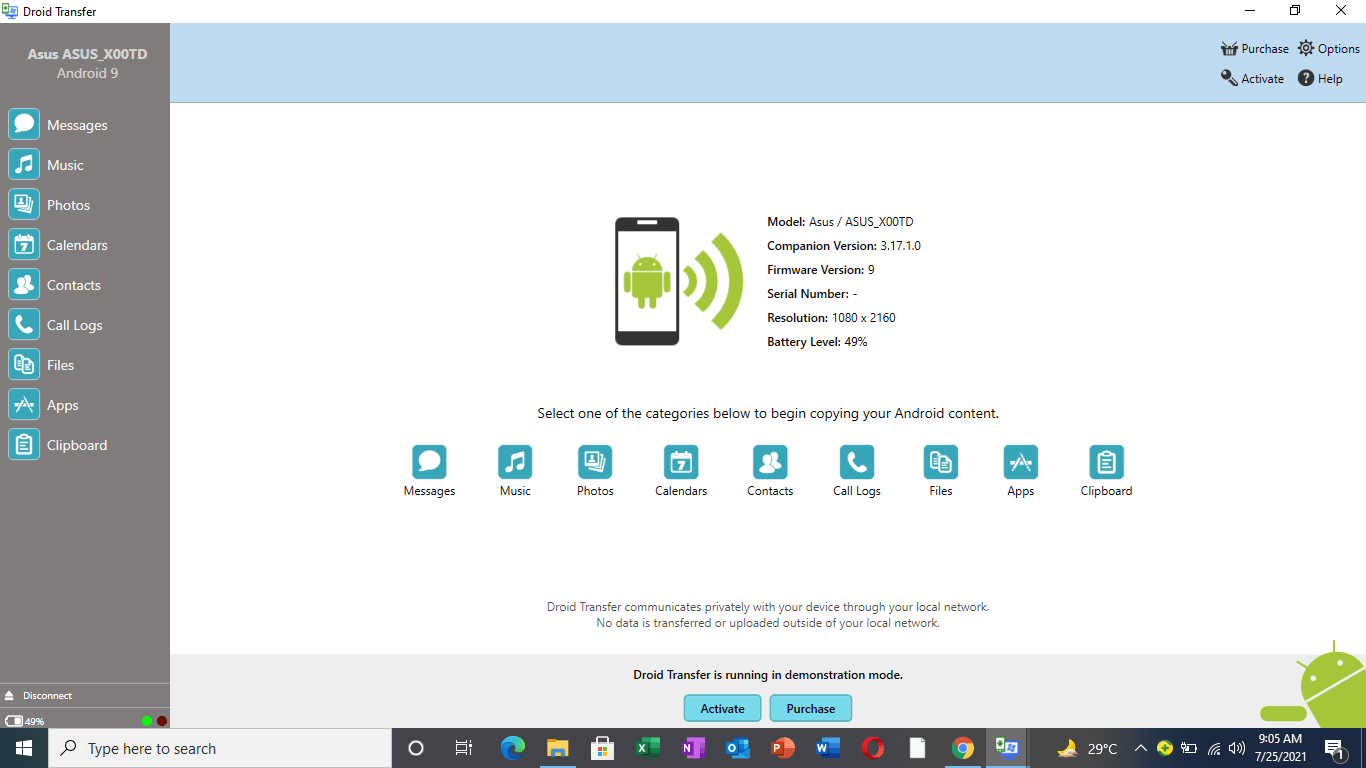Open the notification center icon
This screenshot has width=1366, height=768.
point(1333,748)
